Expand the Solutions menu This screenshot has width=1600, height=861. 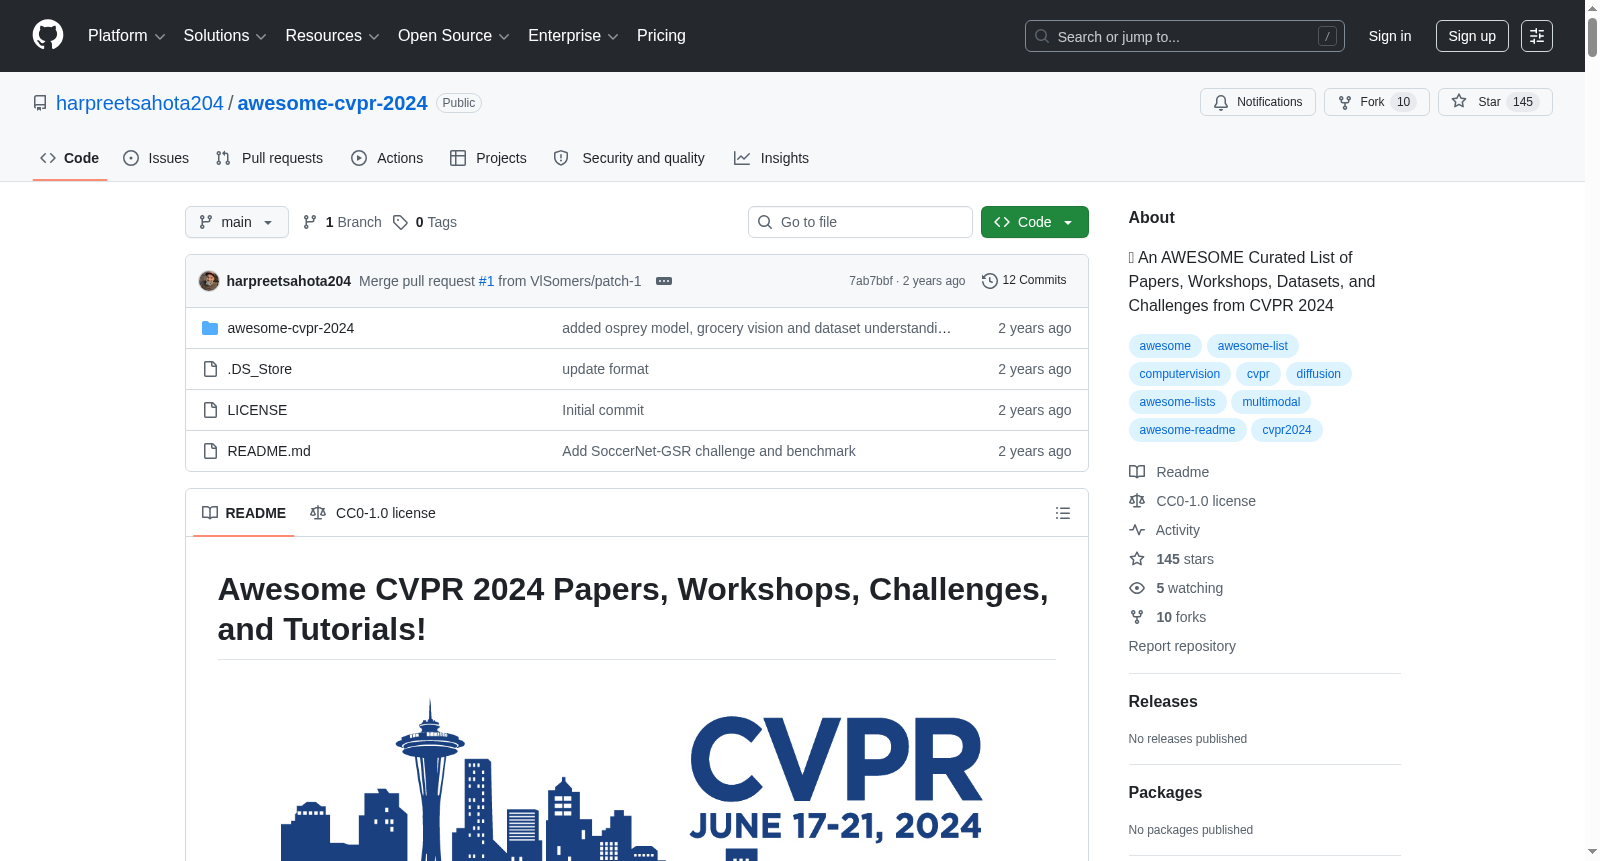pyautogui.click(x=225, y=36)
